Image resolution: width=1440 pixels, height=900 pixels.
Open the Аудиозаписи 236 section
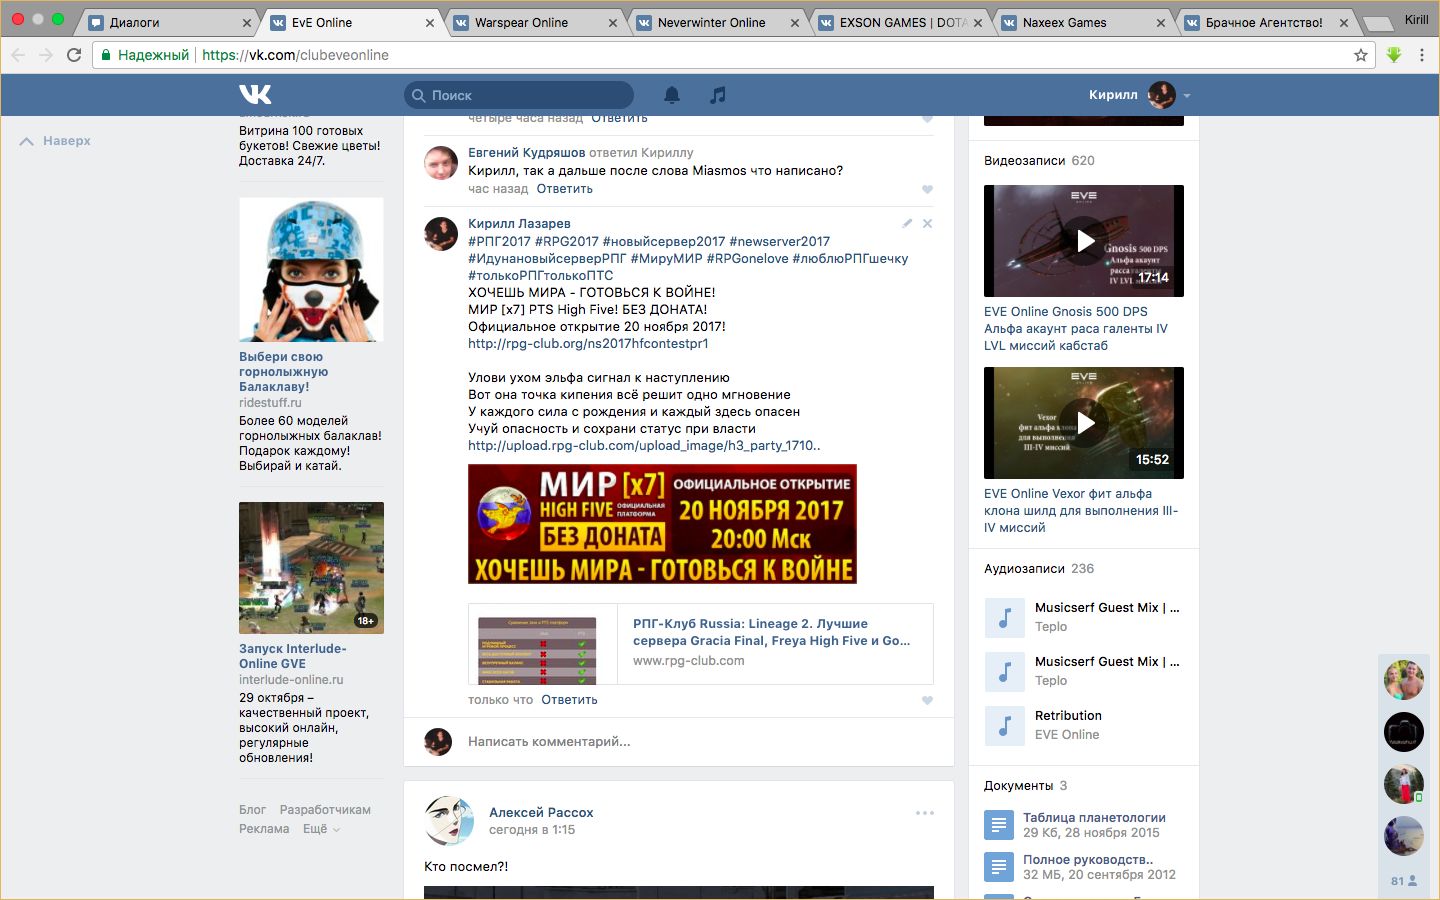[x=1039, y=569]
